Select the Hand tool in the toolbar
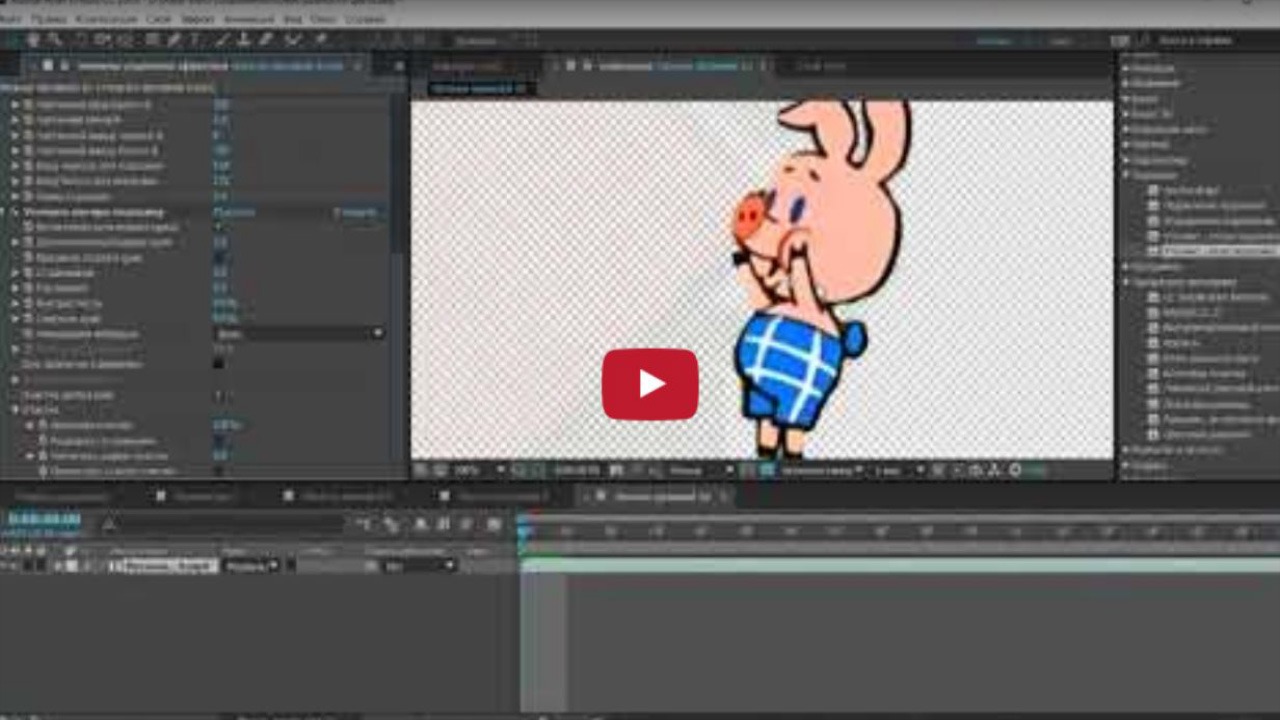Viewport: 1280px width, 720px height. [x=34, y=40]
